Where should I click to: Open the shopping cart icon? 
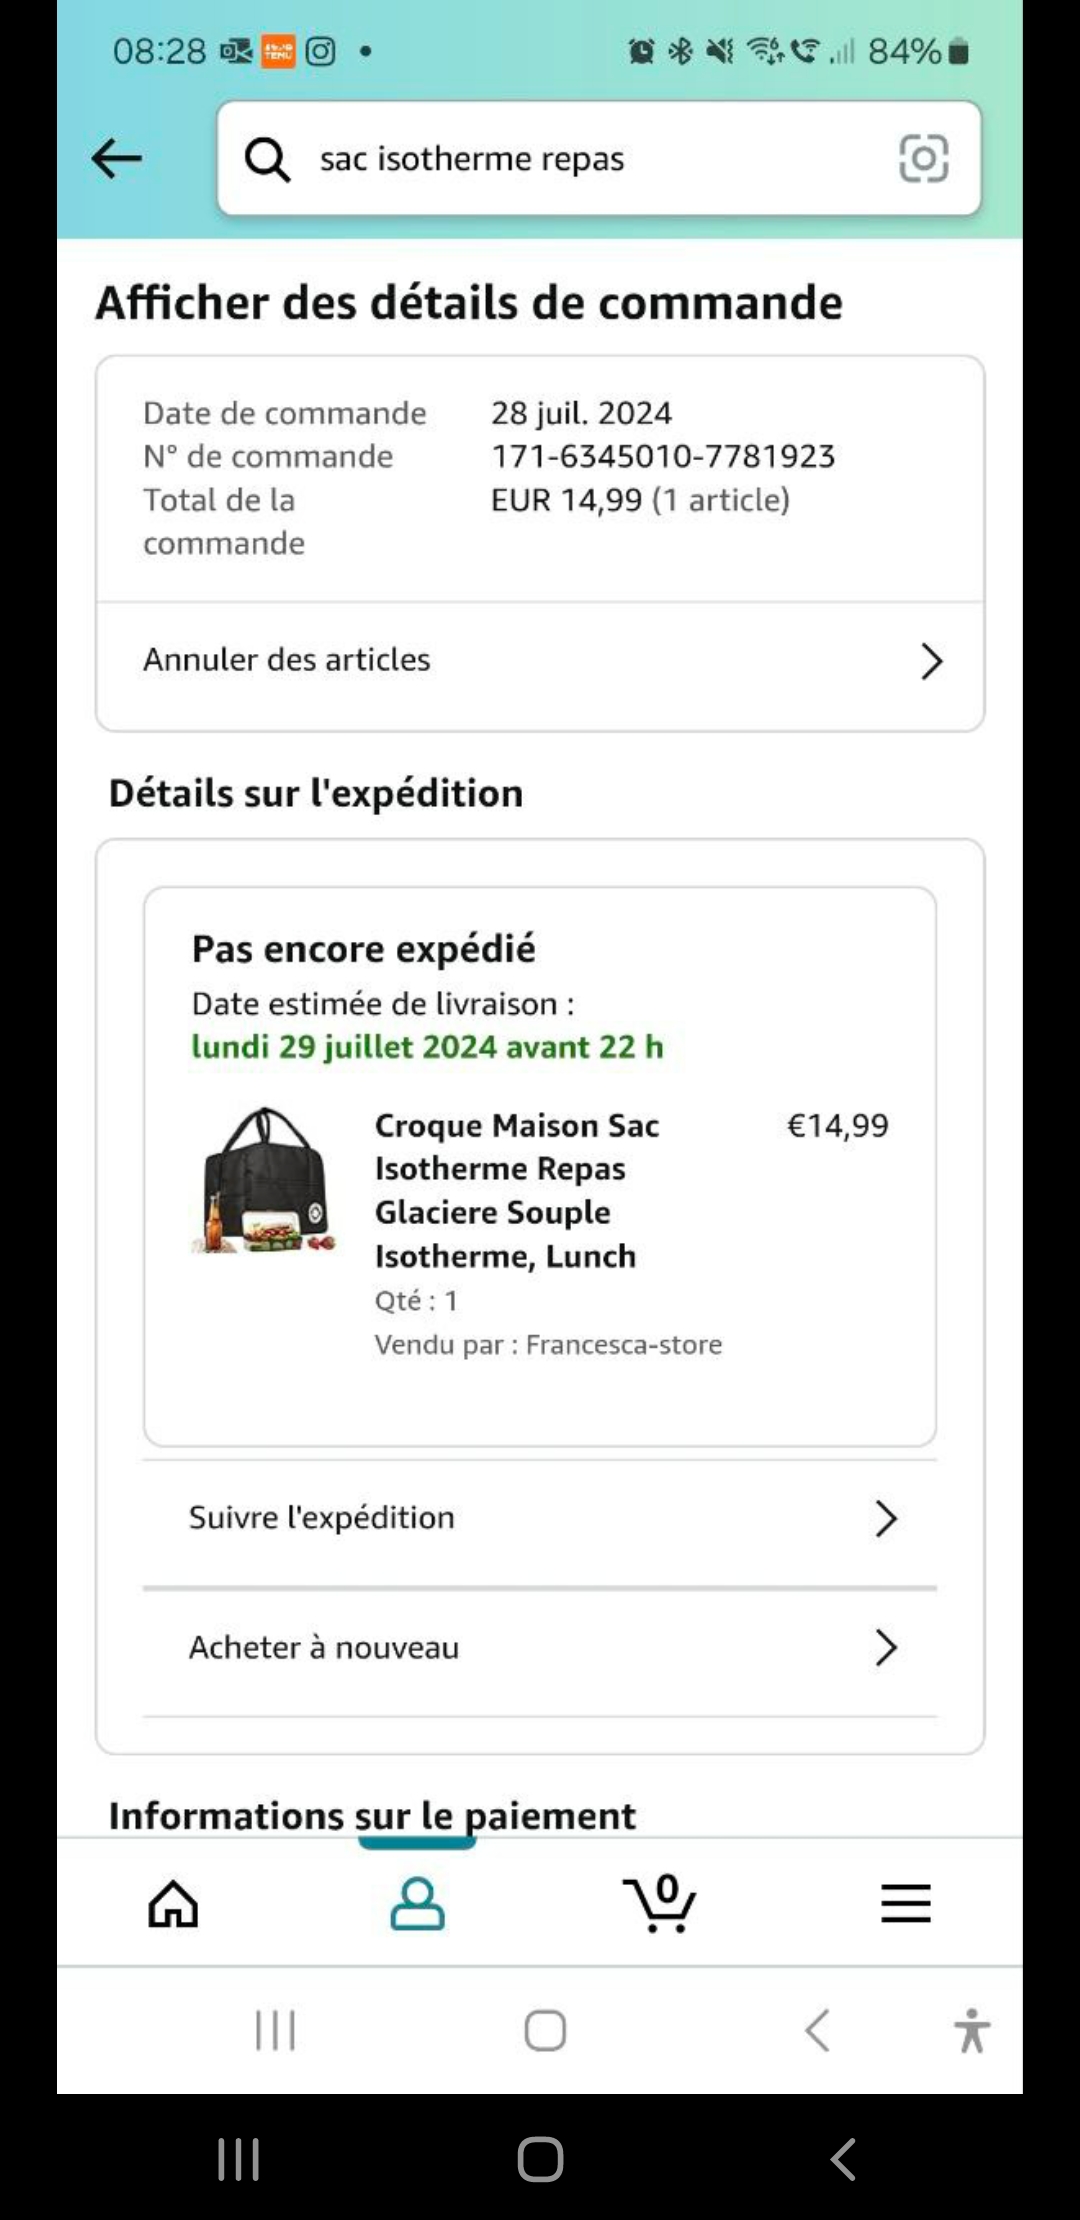coord(659,1902)
